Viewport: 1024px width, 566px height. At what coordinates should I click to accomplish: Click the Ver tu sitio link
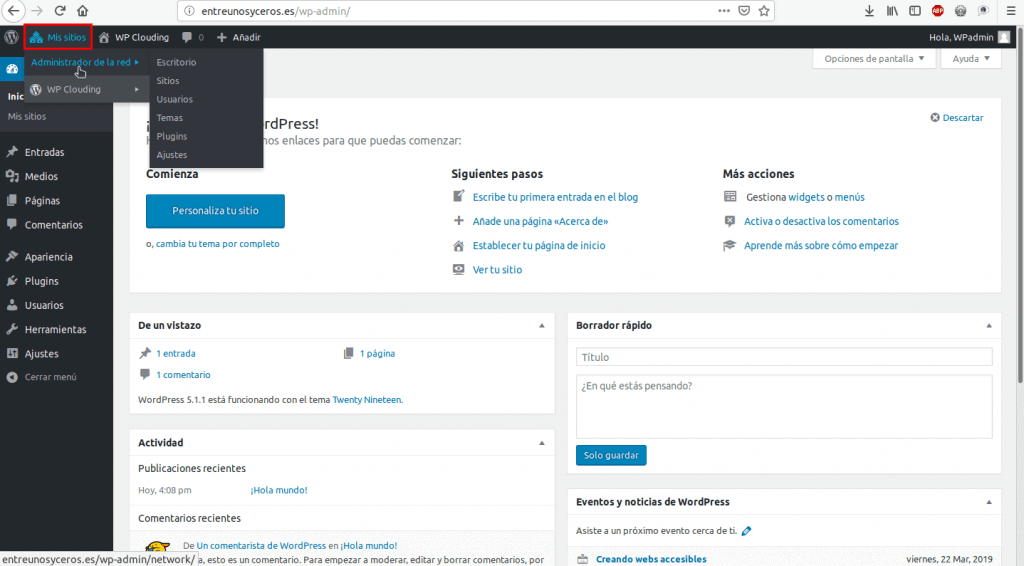pos(497,270)
